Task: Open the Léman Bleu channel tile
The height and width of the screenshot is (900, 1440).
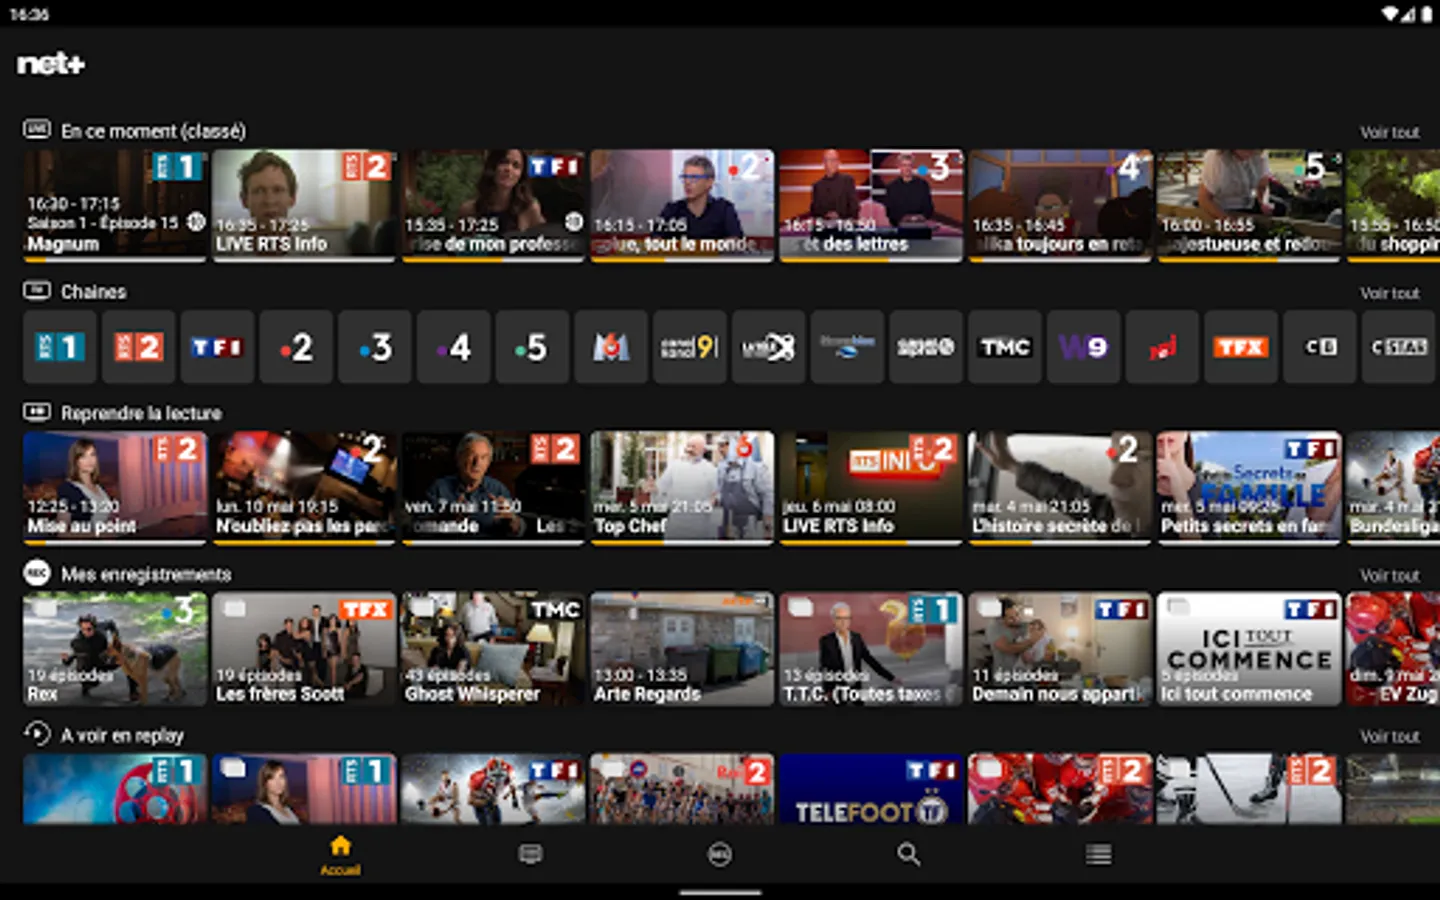Action: pos(847,347)
